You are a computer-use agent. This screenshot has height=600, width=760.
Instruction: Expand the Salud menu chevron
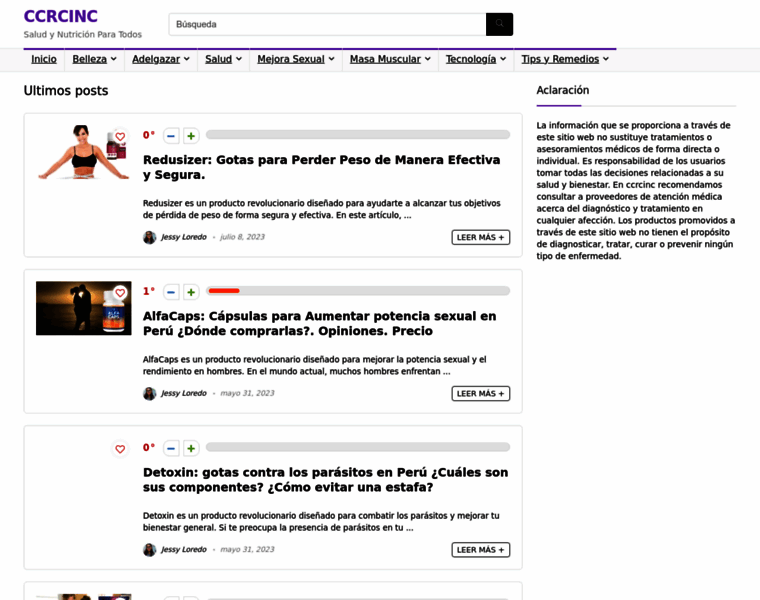pos(238,59)
